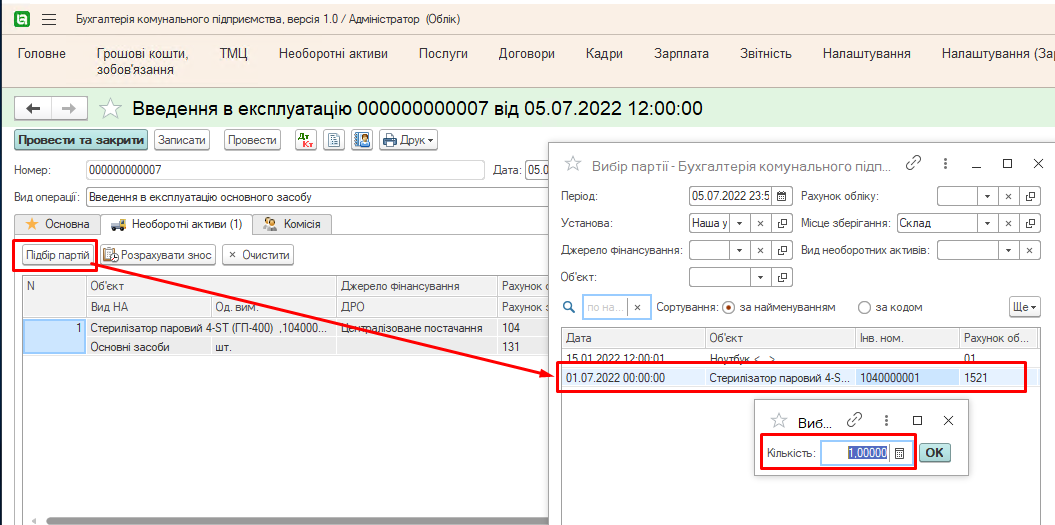Open the Місце зберігання dropdown
This screenshot has width=1055, height=525.
pyautogui.click(x=986, y=223)
